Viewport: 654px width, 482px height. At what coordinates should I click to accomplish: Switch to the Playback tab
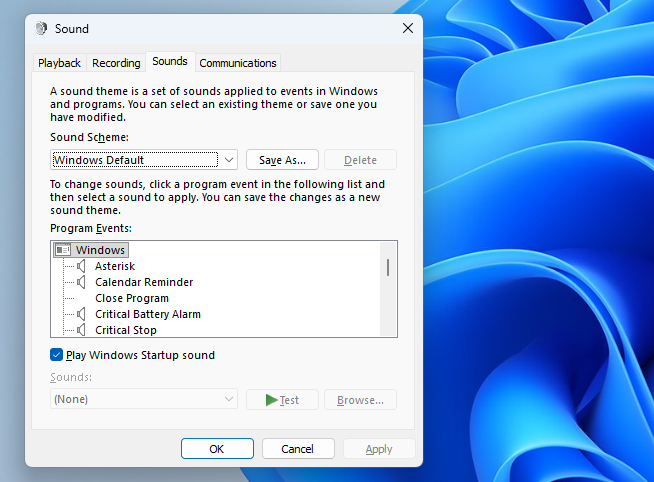point(59,63)
